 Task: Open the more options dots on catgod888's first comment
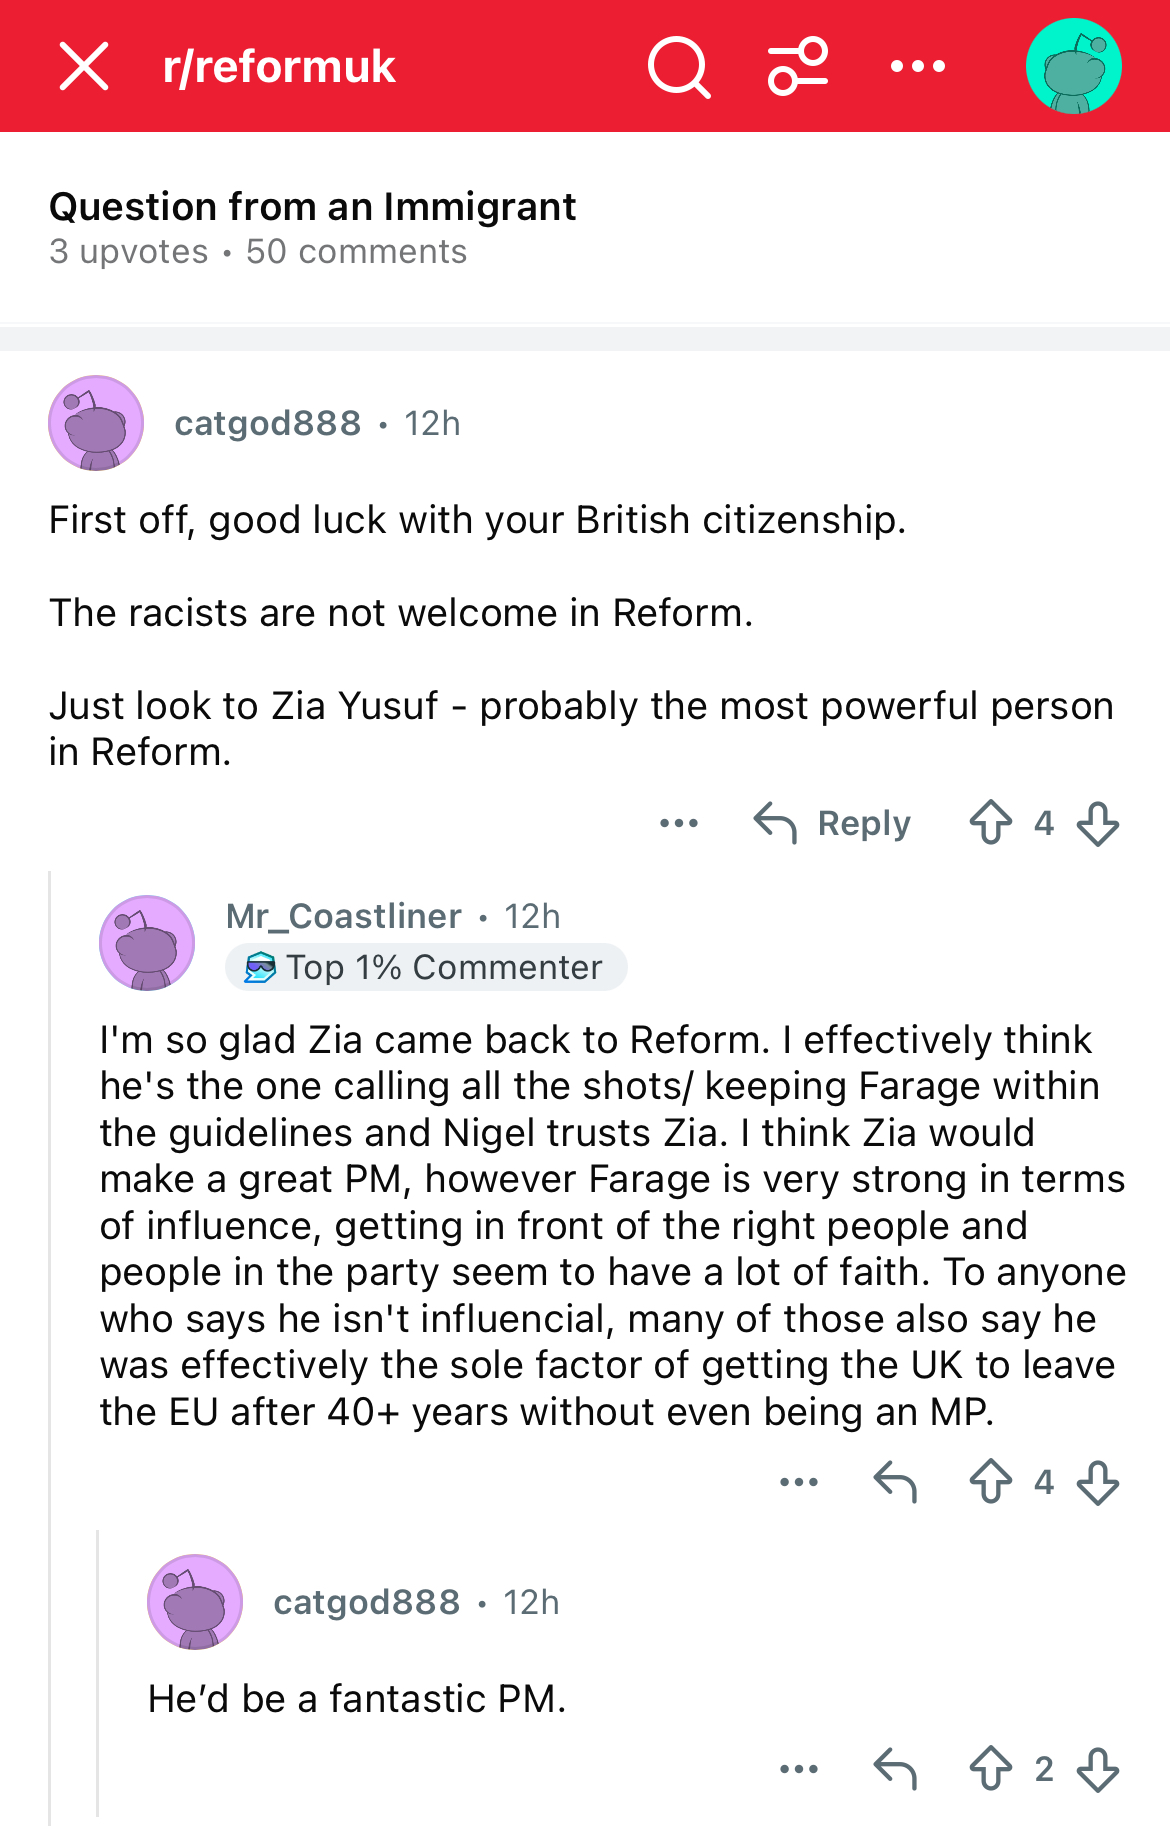(679, 823)
